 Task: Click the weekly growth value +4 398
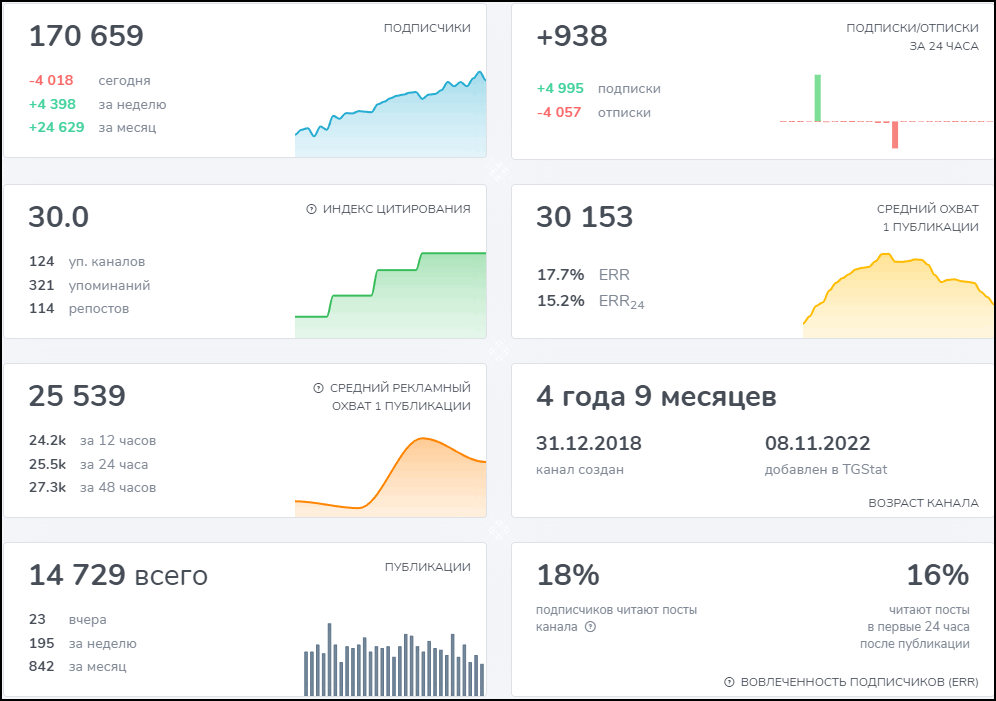(52, 104)
